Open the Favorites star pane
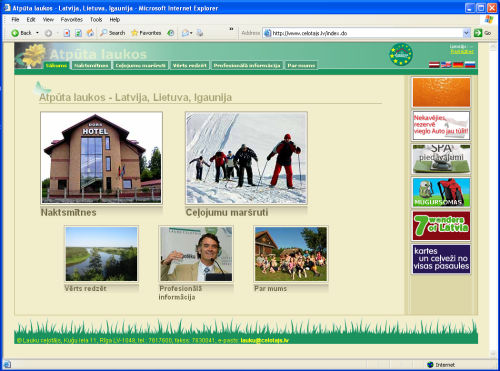The width and height of the screenshot is (500, 371). coord(146,33)
